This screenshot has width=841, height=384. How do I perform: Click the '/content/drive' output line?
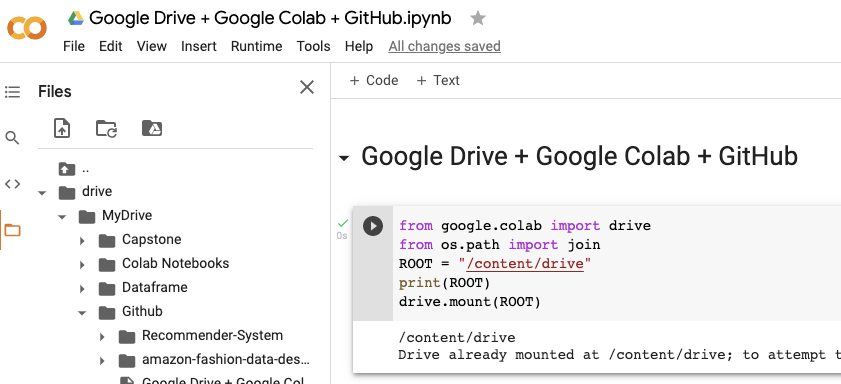pos(457,338)
